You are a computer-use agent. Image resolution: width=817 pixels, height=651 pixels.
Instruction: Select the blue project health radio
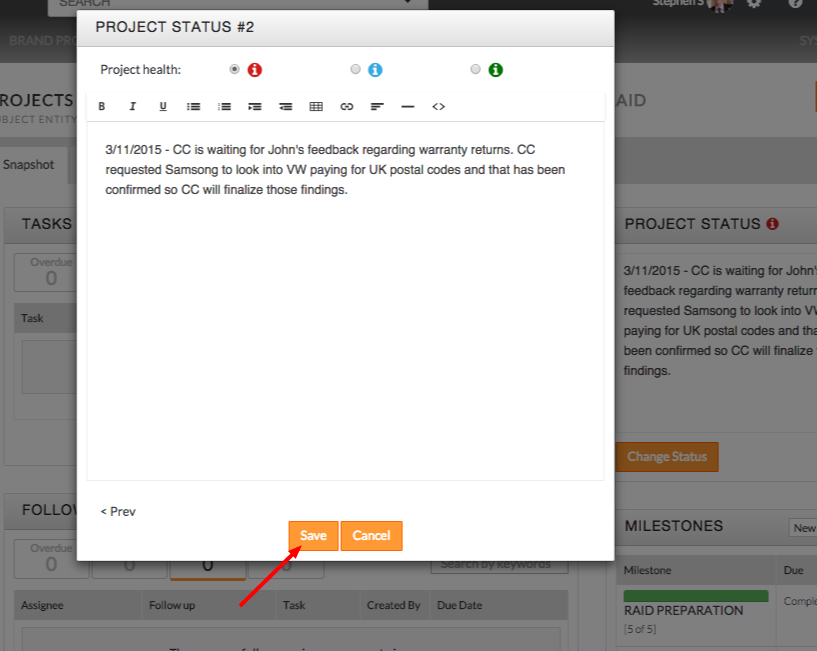point(355,70)
